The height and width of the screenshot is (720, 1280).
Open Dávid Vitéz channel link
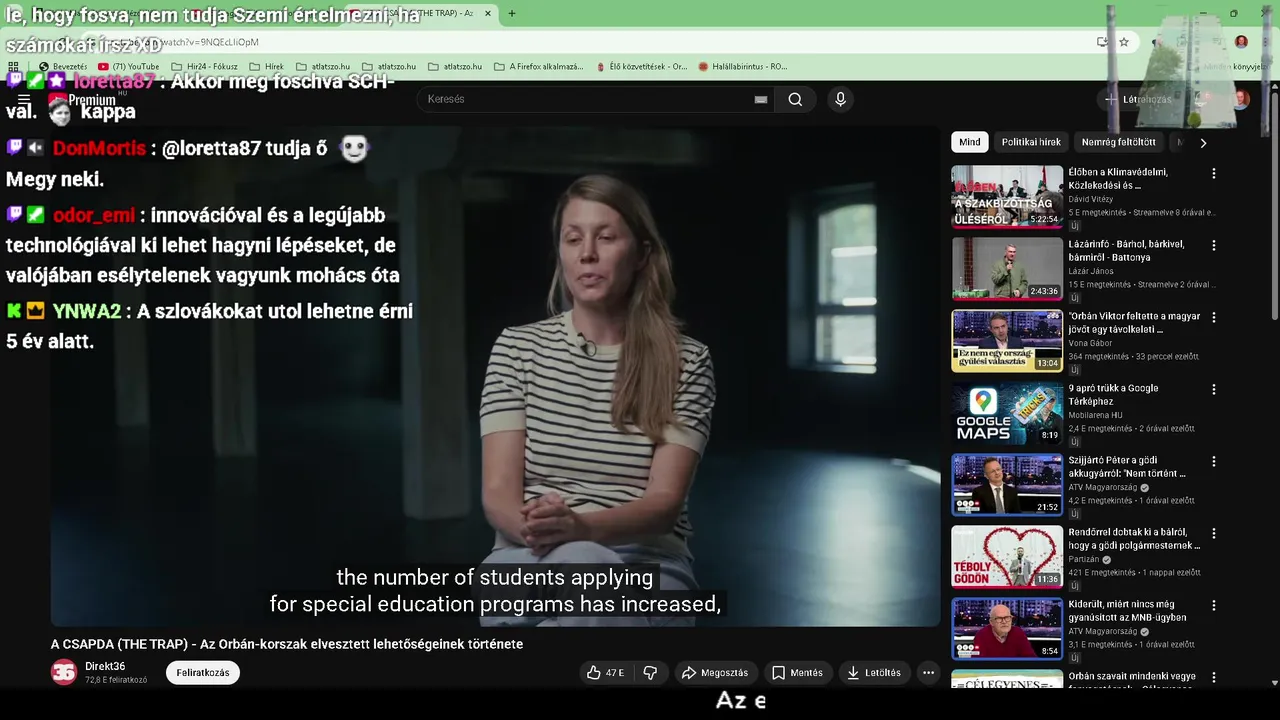click(x=1090, y=199)
